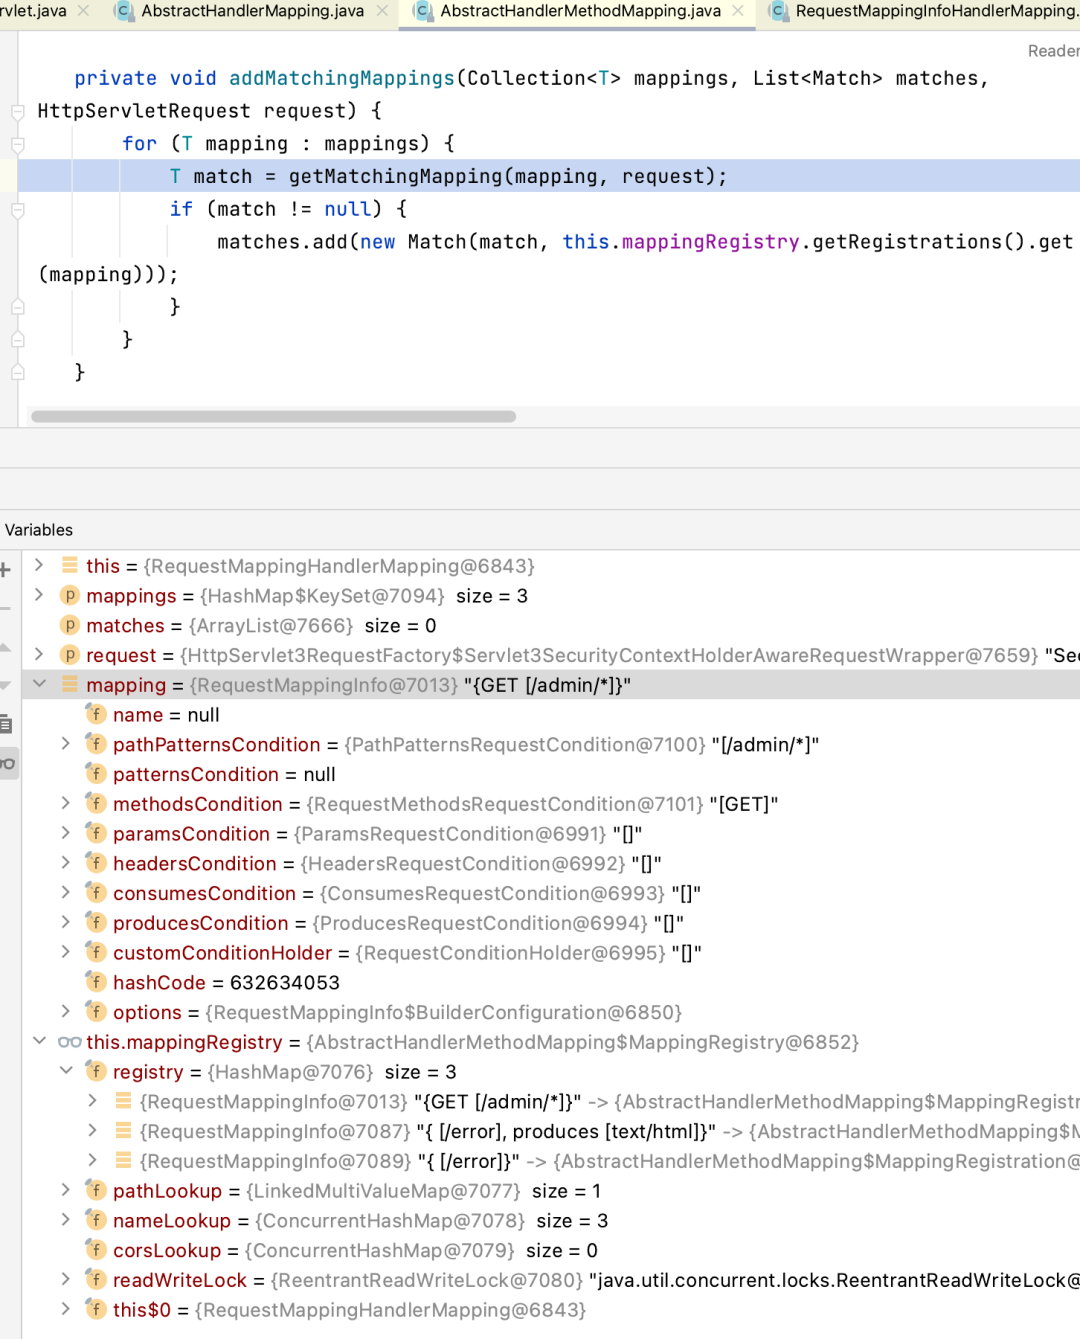The width and height of the screenshot is (1080, 1339).
Task: Click the move watch up arrow
Action: point(5,648)
